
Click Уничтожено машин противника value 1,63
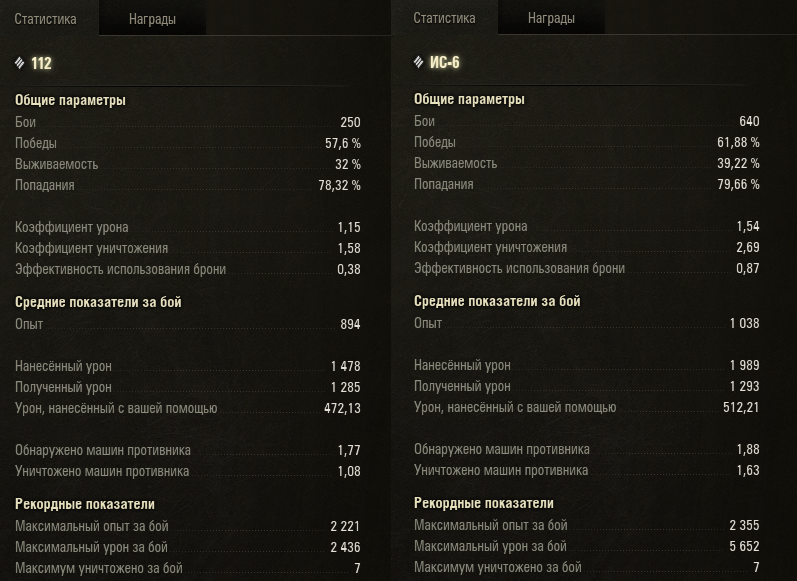tap(748, 470)
